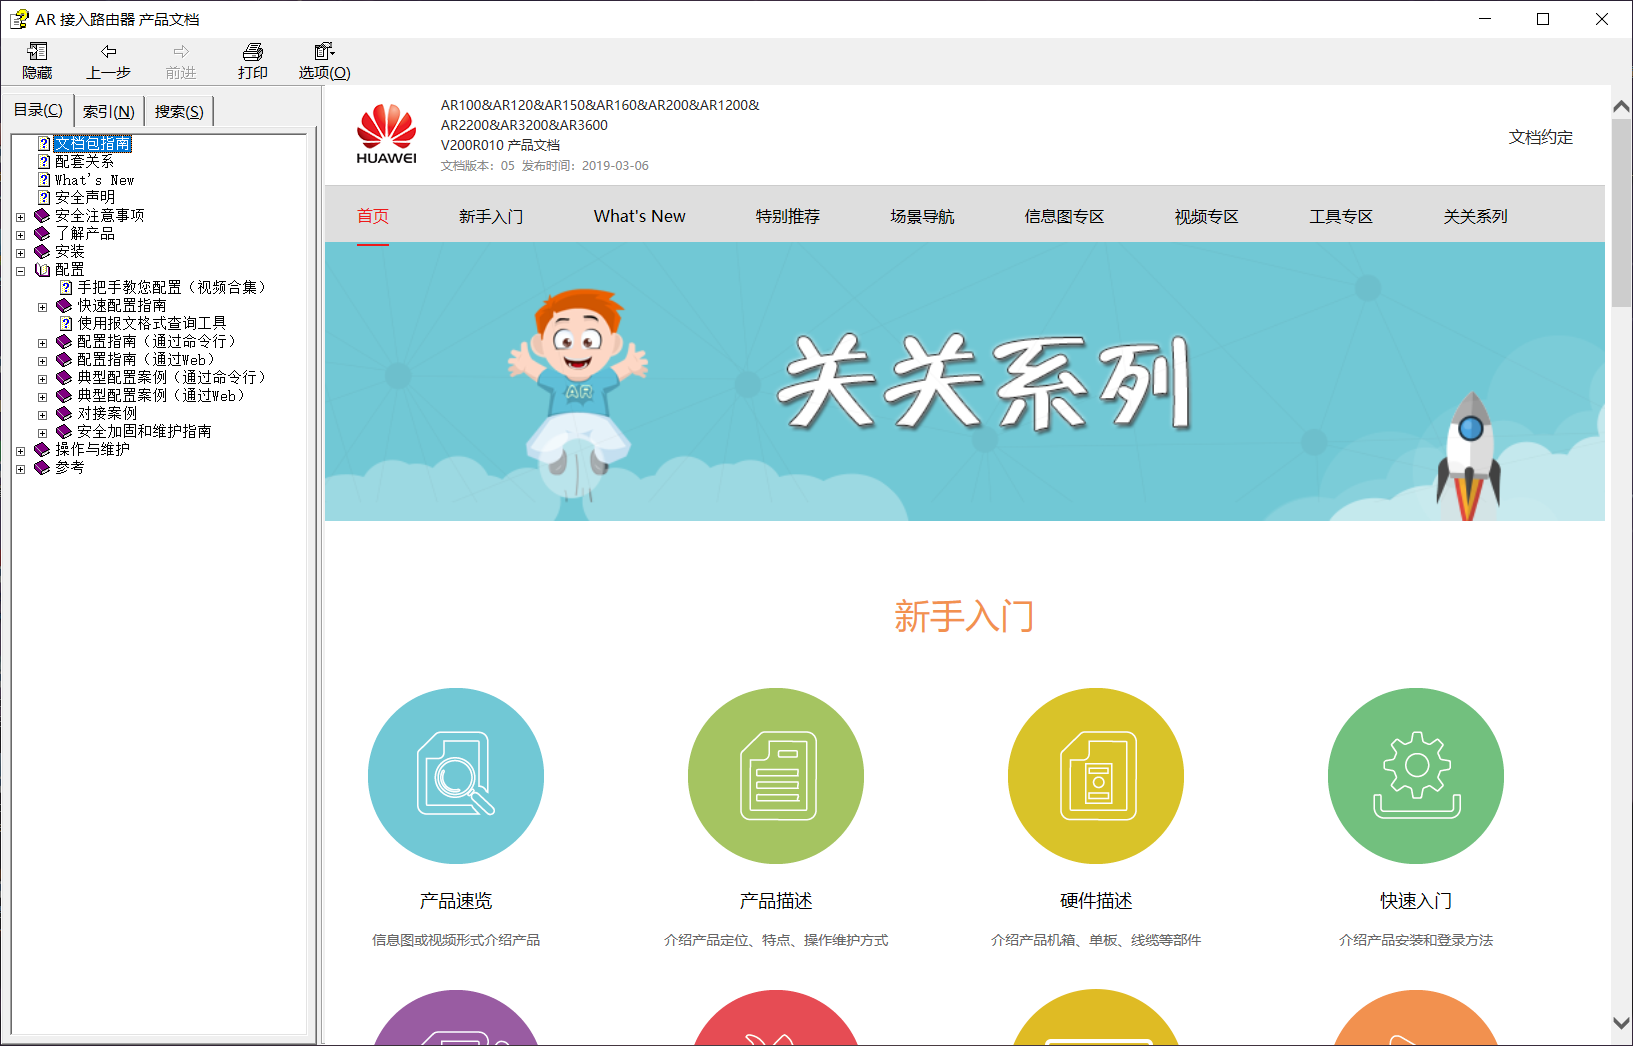
Task: Open the 快速入门 gear circle icon
Action: [x=1416, y=776]
